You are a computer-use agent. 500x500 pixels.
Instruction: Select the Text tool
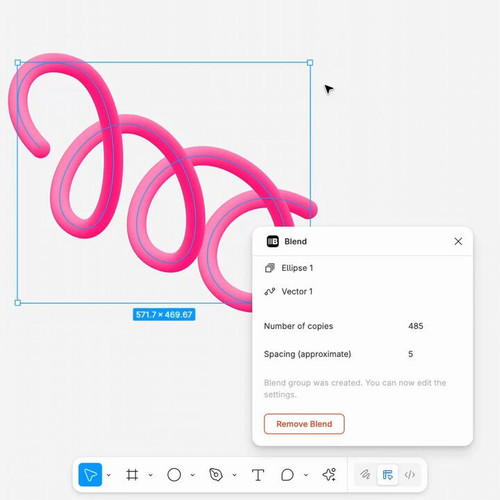tap(258, 475)
